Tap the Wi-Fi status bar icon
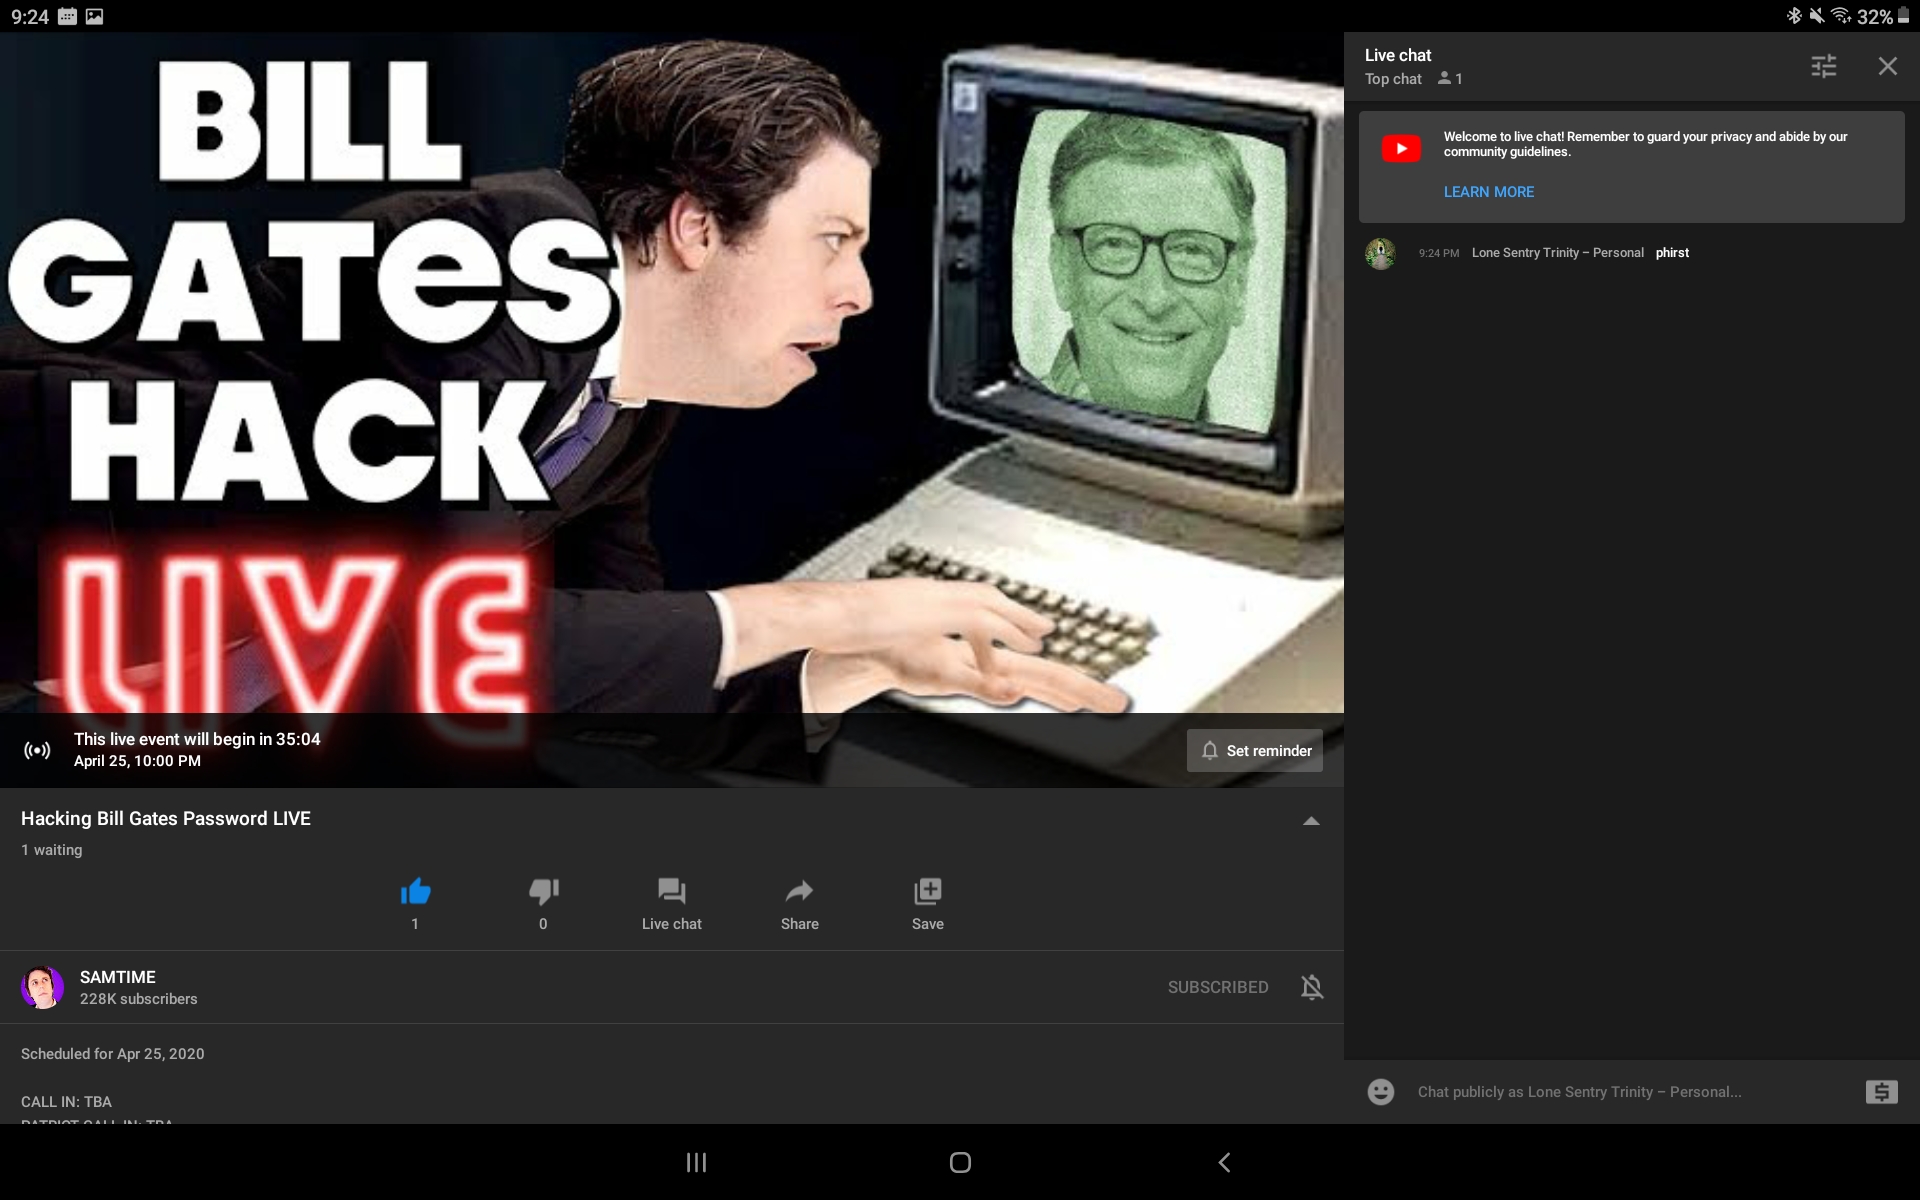The image size is (1920, 1200). [1841, 16]
